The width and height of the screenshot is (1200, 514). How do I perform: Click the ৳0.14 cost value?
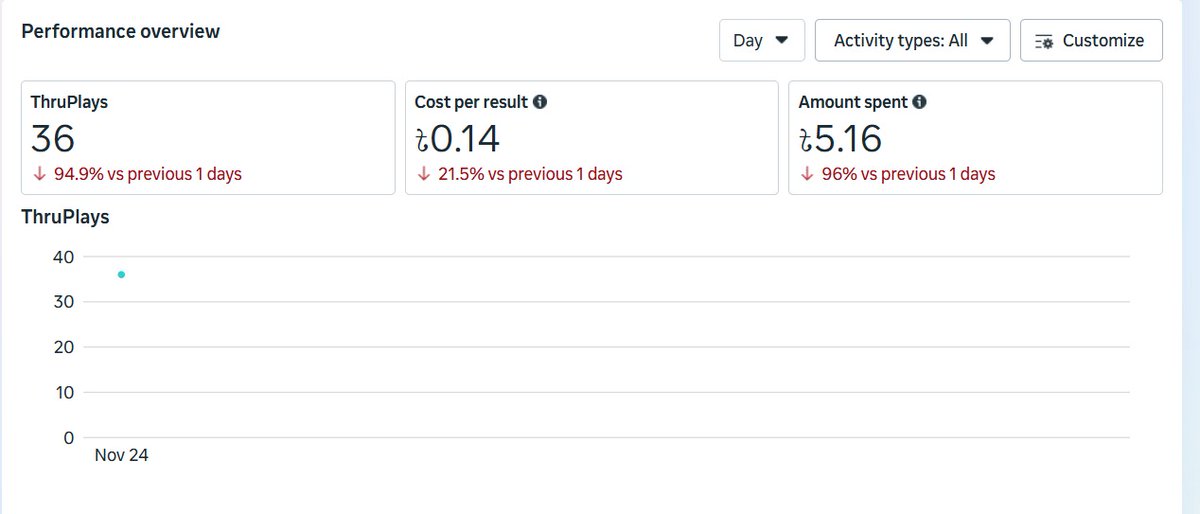coord(457,139)
